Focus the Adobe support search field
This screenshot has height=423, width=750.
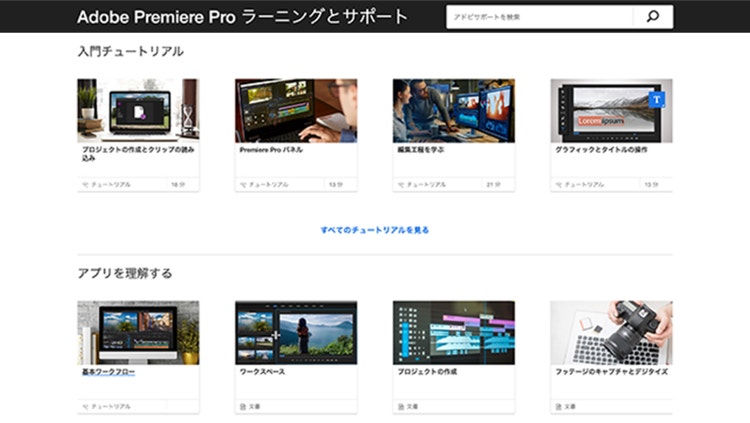[x=539, y=17]
